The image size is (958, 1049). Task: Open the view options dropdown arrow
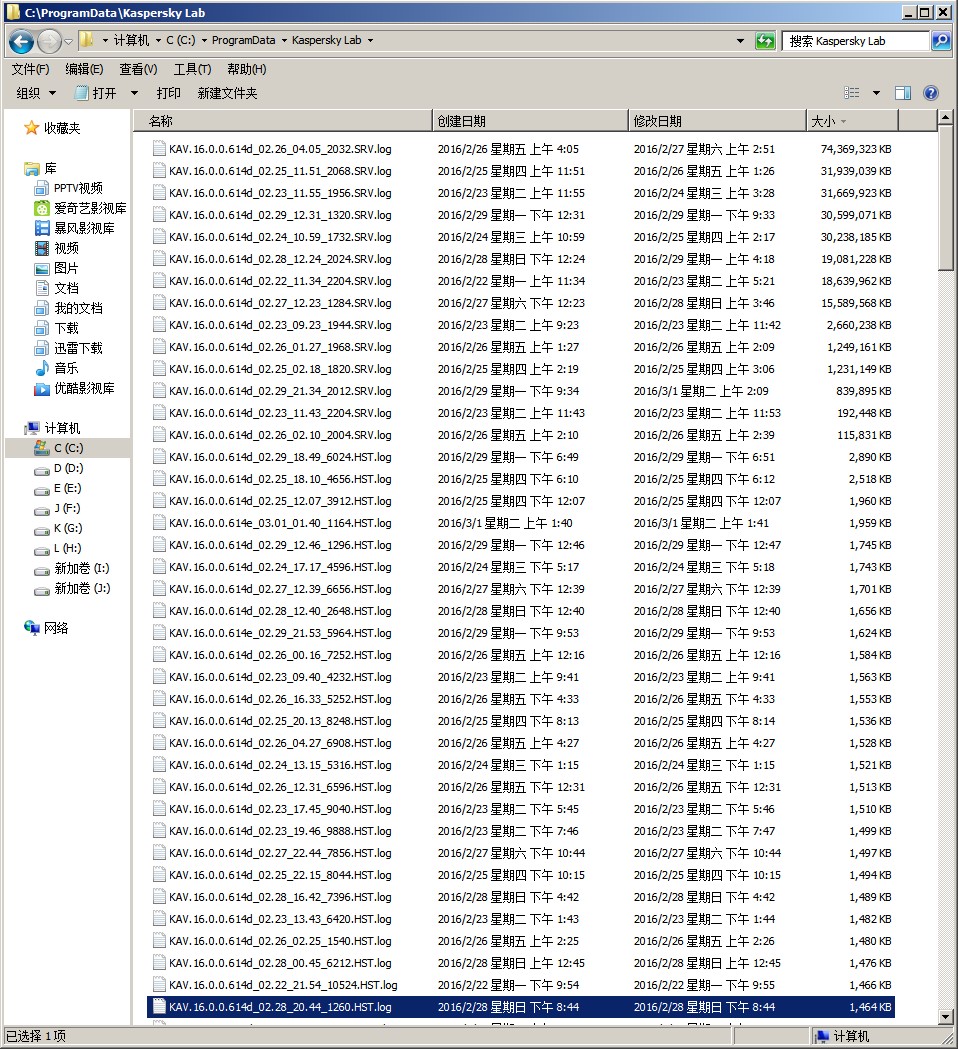(x=876, y=93)
